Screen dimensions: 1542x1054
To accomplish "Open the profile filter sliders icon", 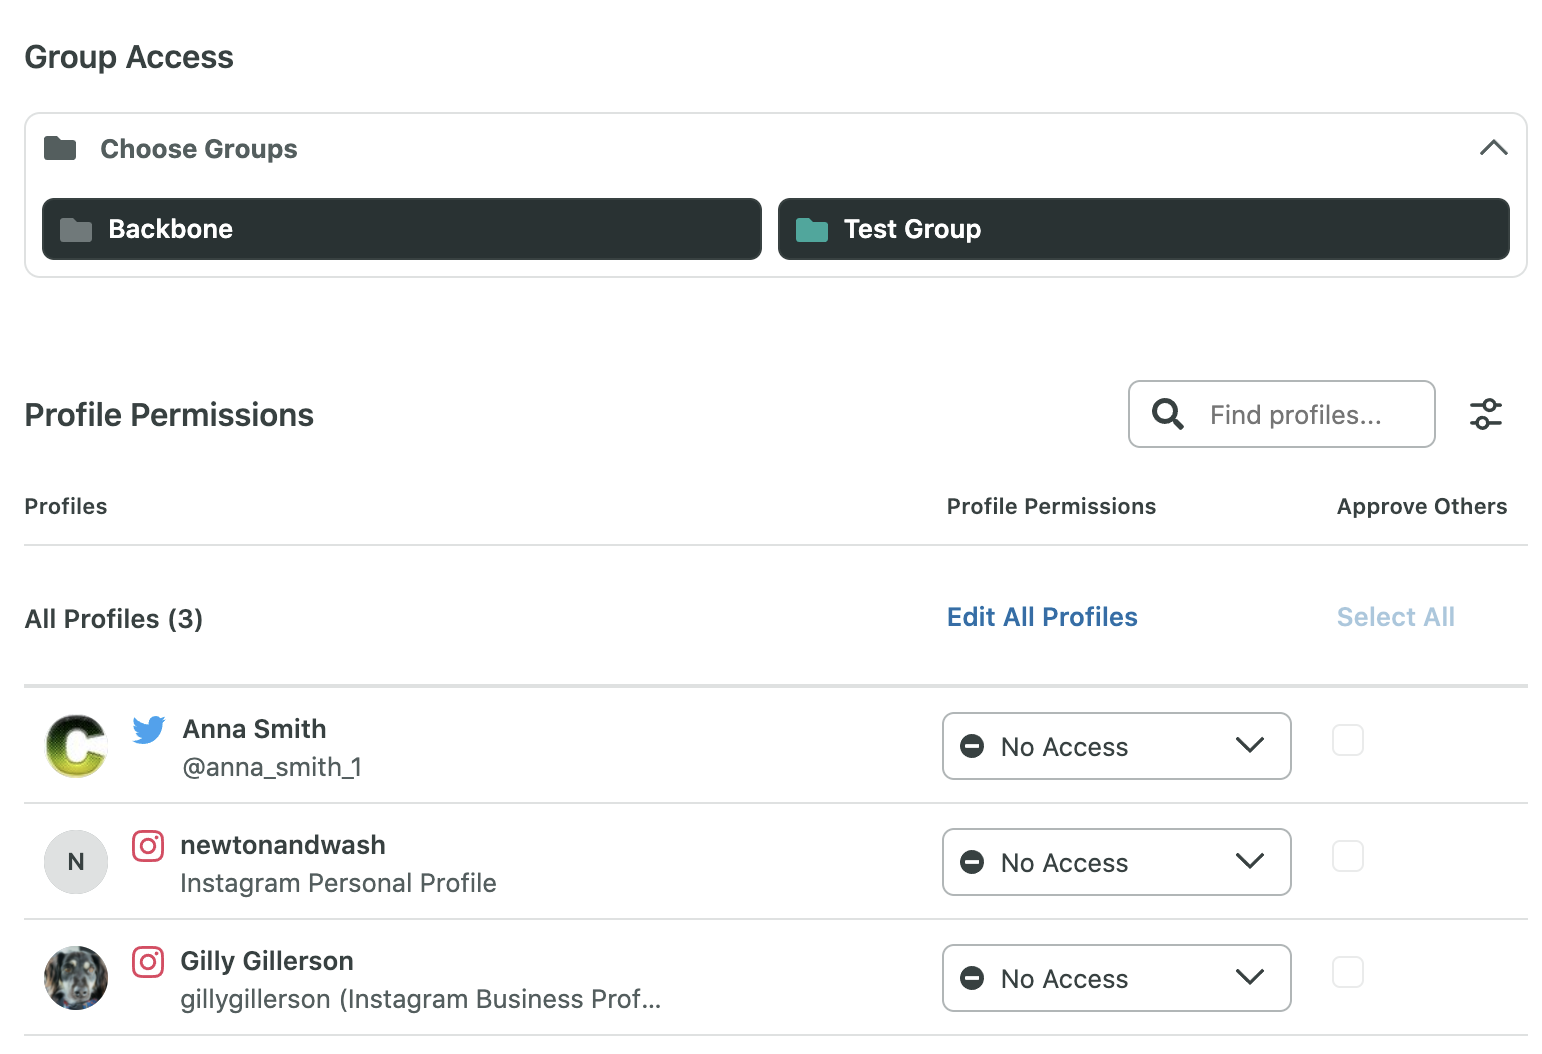I will 1486,414.
